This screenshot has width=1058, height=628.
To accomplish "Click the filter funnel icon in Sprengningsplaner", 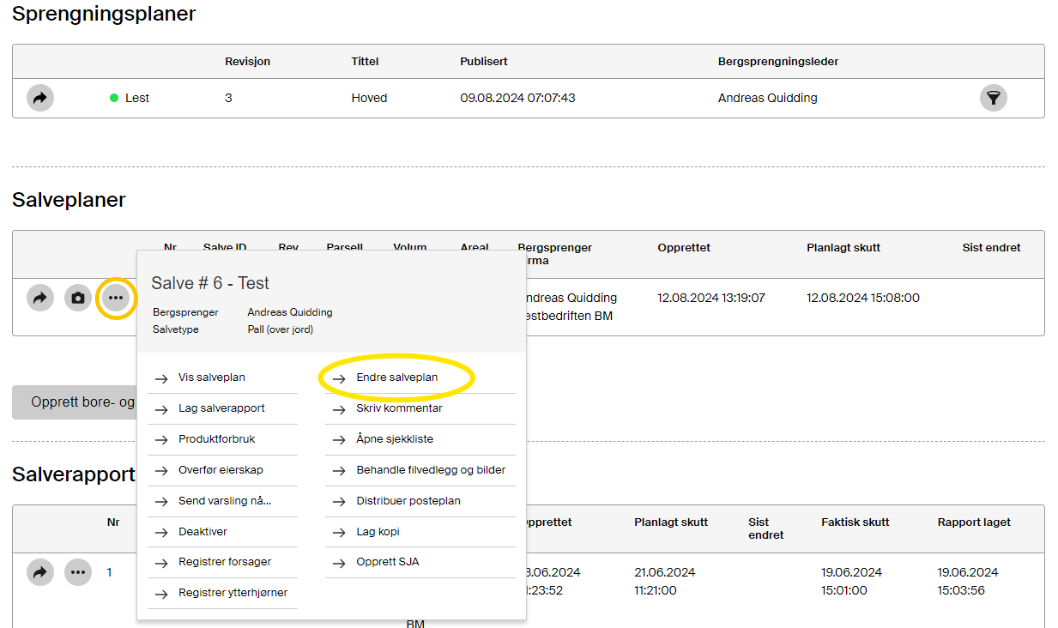I will (x=993, y=98).
